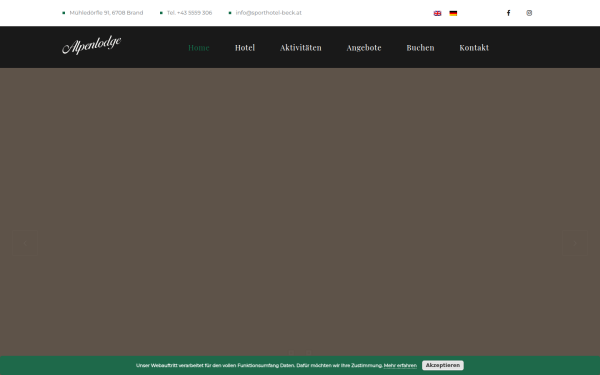Call the Tel. +43 5559 306 link
Image resolution: width=600 pixels, height=375 pixels.
(x=189, y=13)
